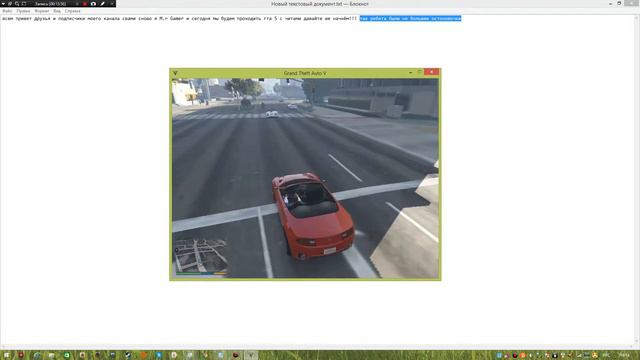Open the active GTA V taskbar icon

point(251,356)
